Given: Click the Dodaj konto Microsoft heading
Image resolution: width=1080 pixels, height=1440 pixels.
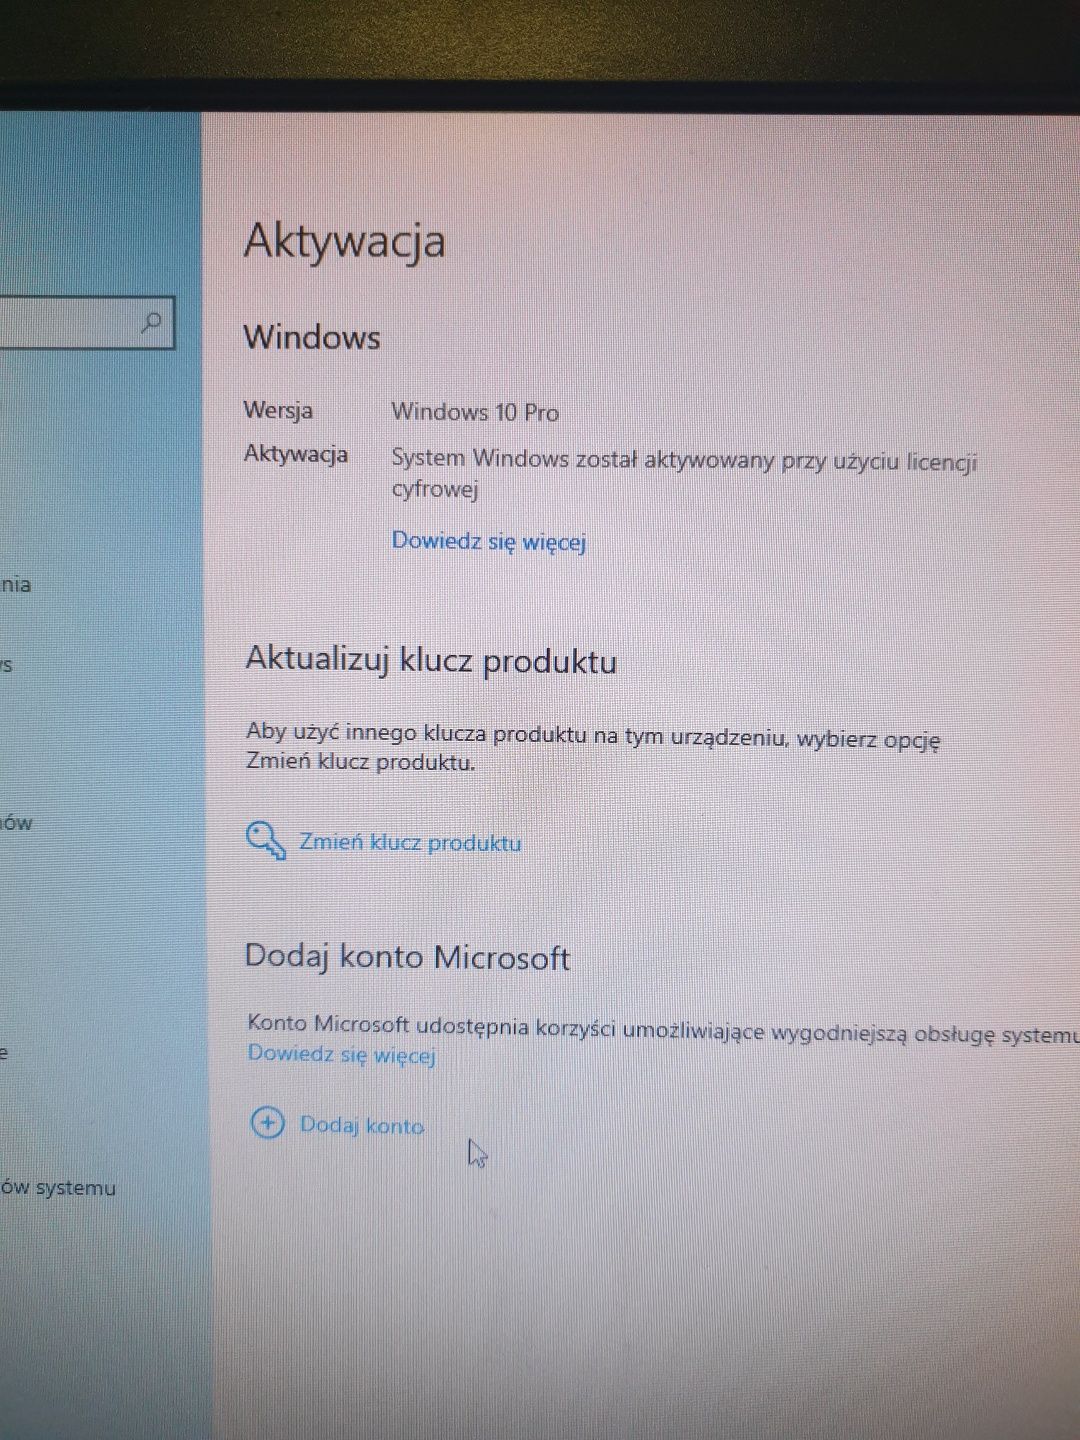Looking at the screenshot, I should coord(407,957).
